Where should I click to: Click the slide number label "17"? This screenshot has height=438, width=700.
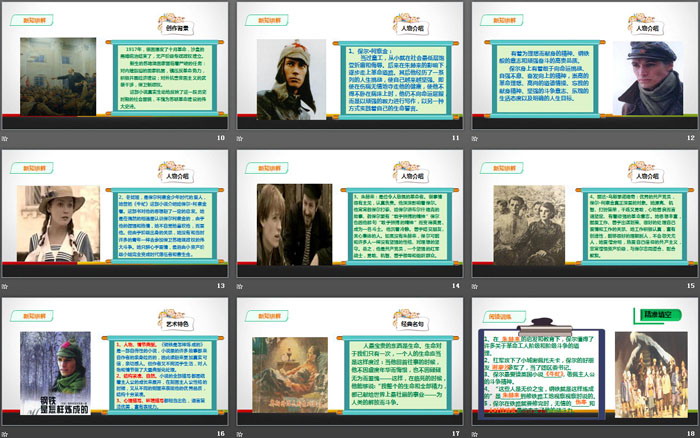tap(455, 434)
